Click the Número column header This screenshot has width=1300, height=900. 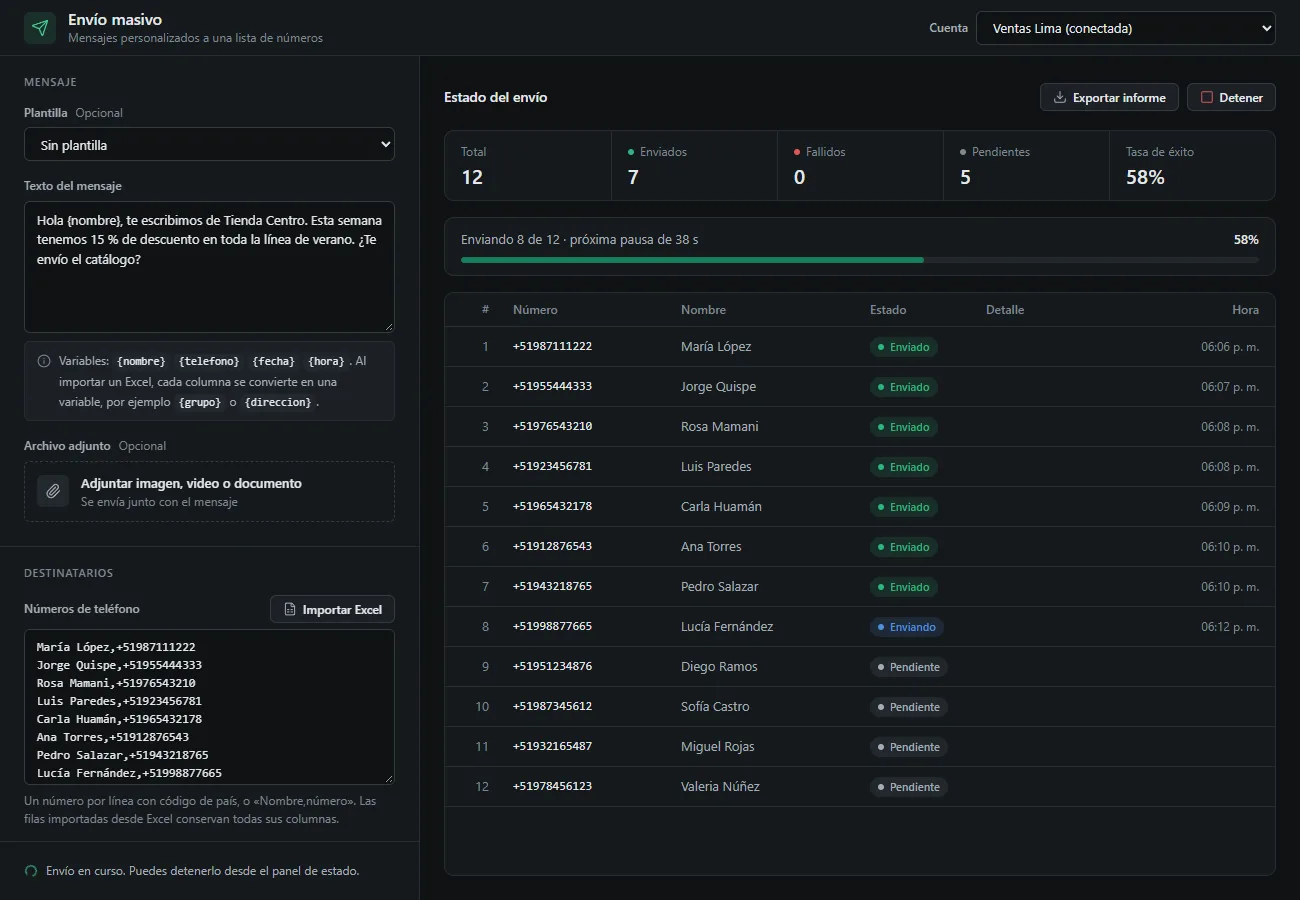click(535, 310)
